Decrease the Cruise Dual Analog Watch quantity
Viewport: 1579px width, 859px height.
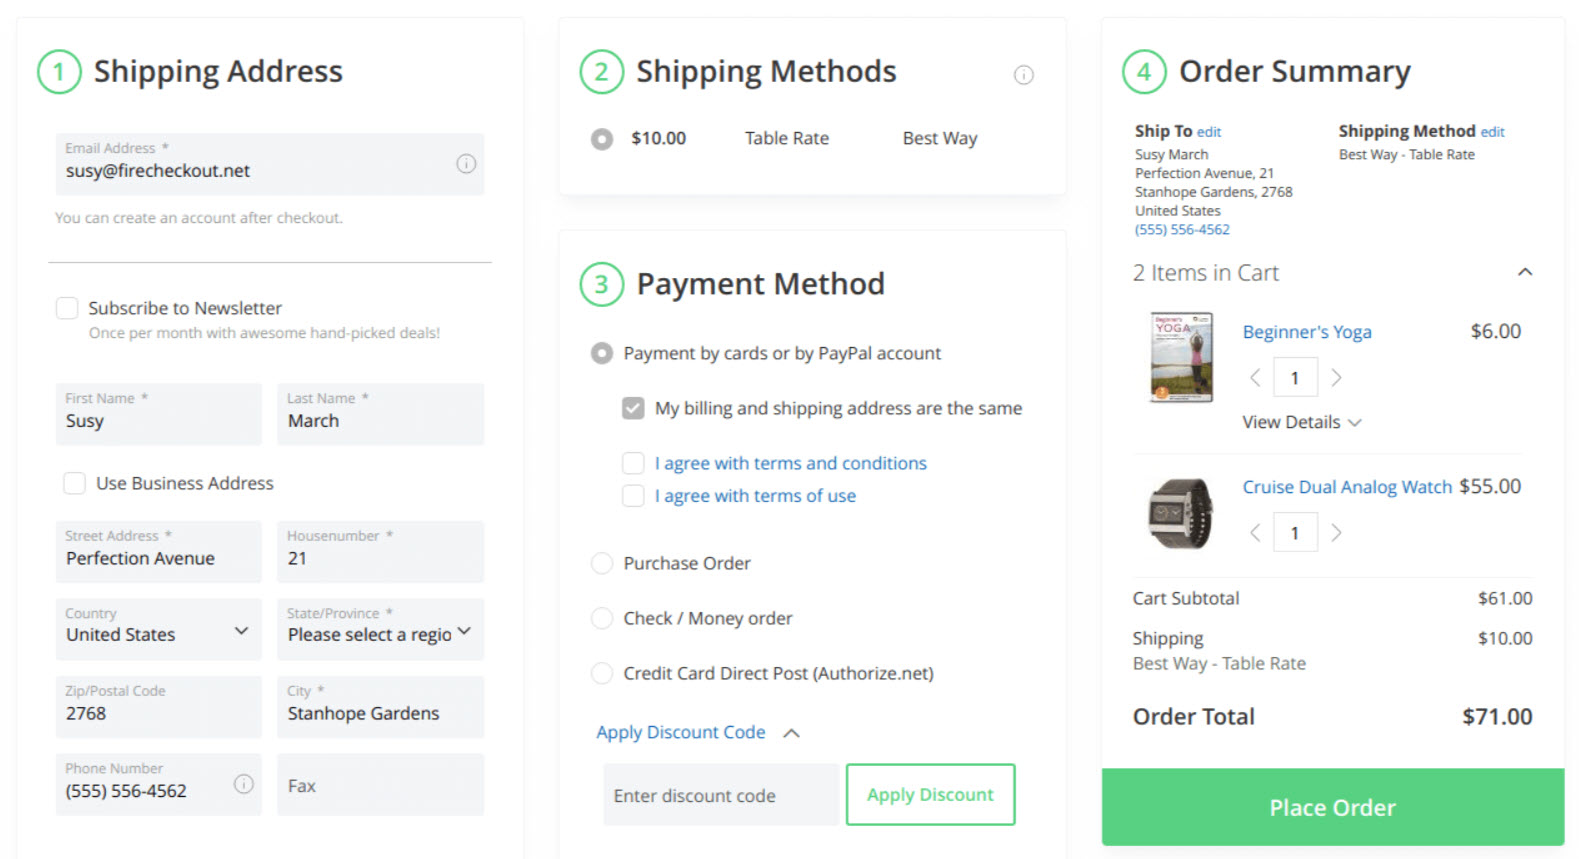point(1255,533)
